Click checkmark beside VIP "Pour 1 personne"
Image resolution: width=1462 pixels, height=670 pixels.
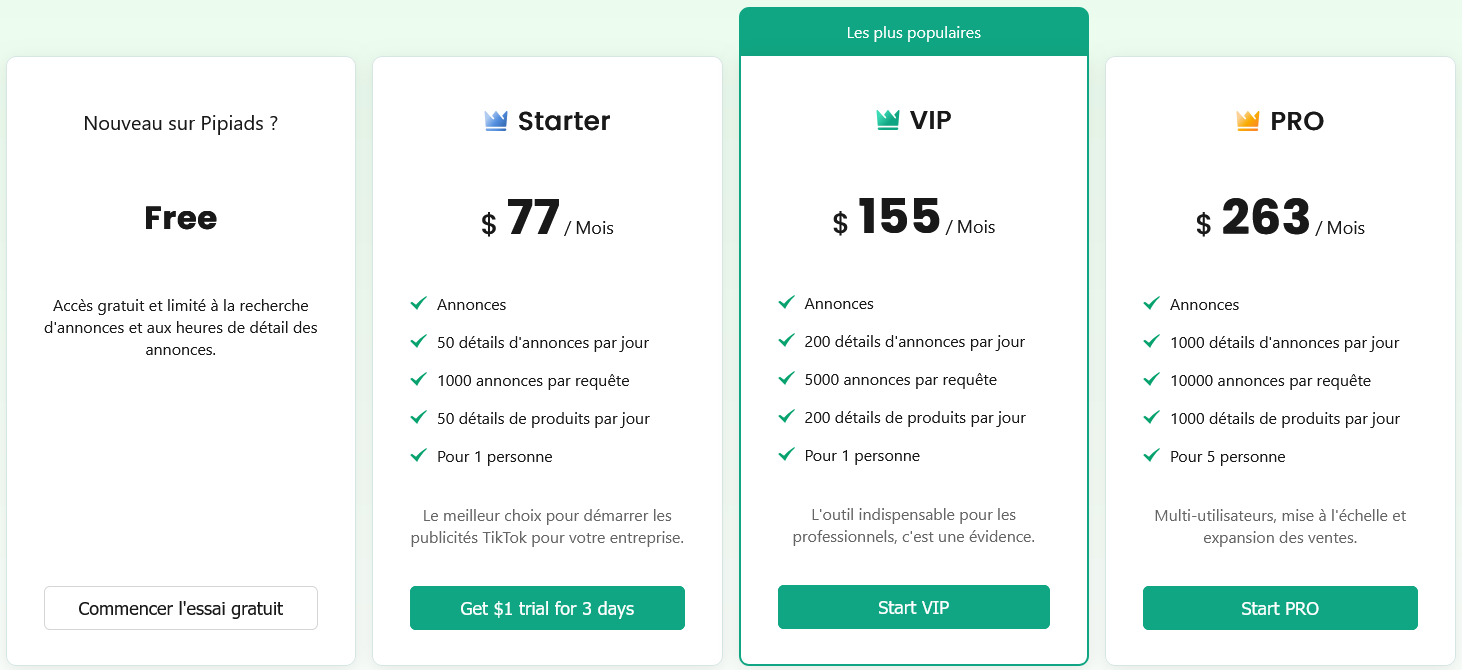(x=787, y=455)
